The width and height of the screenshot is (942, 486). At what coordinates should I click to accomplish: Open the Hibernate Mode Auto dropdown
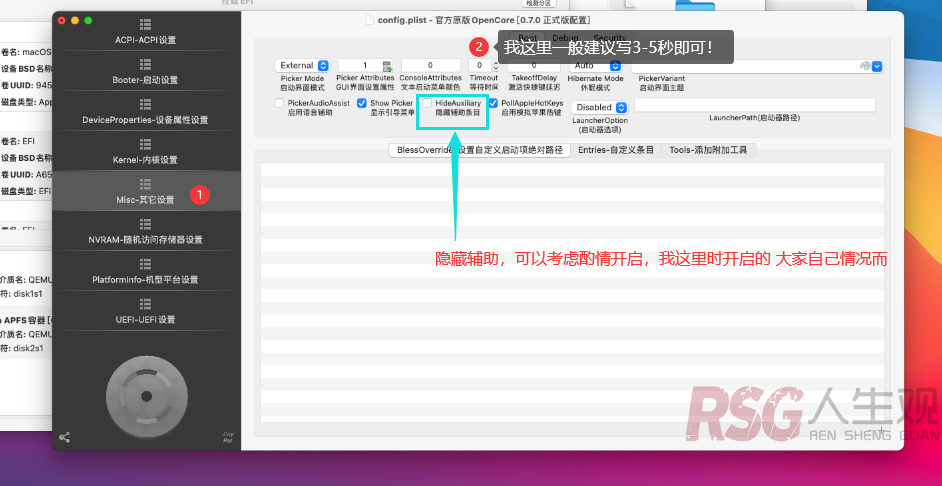point(595,65)
